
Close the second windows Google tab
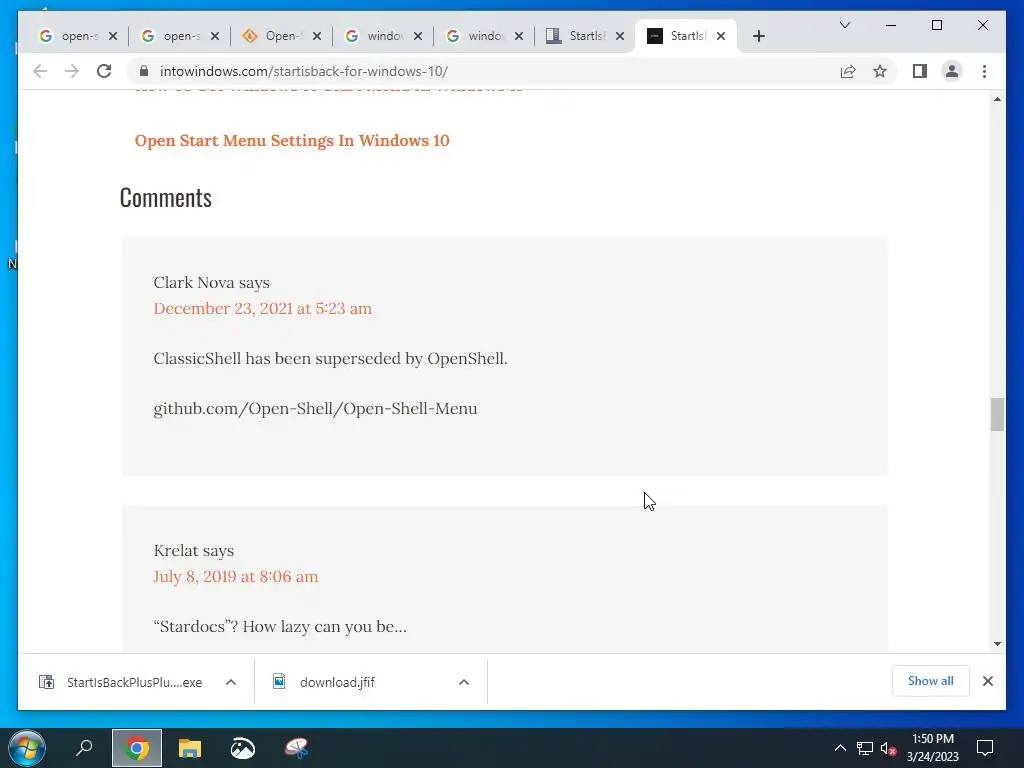(x=519, y=36)
